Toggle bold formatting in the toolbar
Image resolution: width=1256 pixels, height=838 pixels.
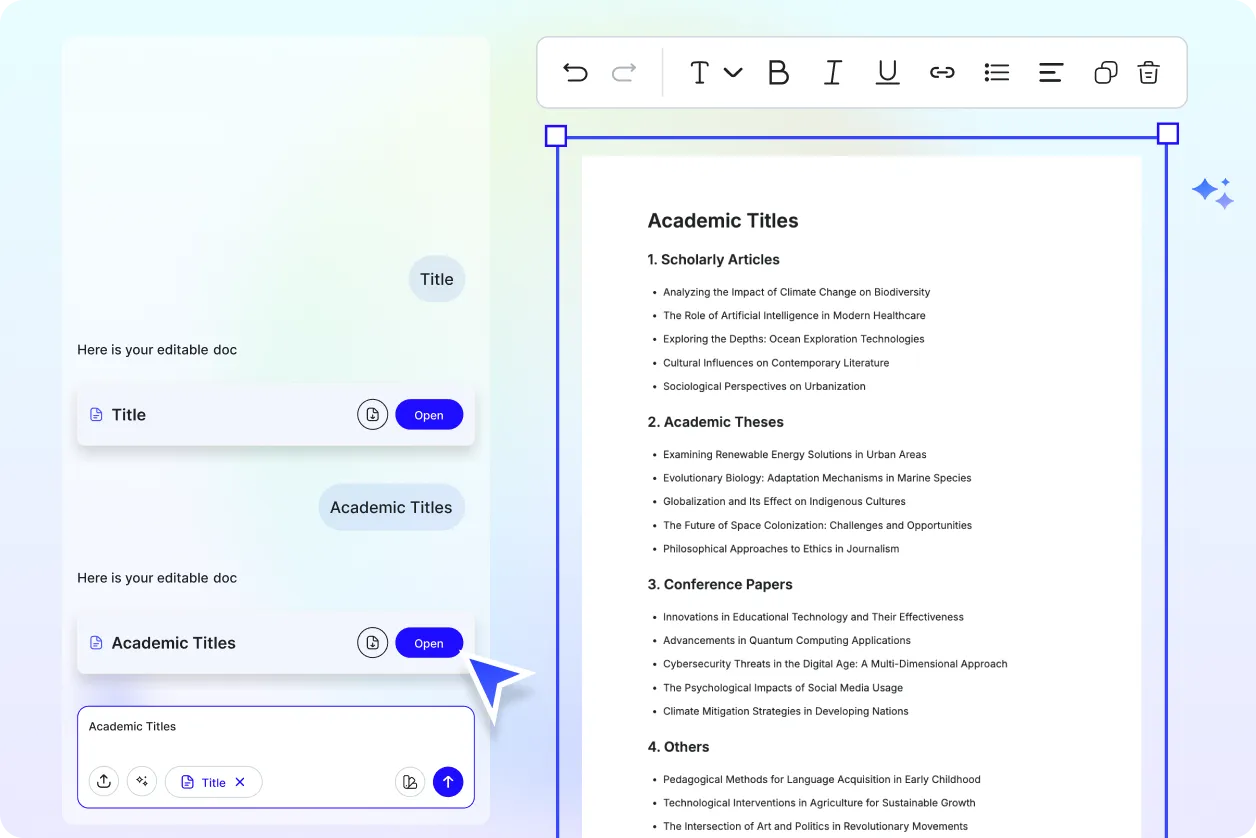click(x=779, y=72)
